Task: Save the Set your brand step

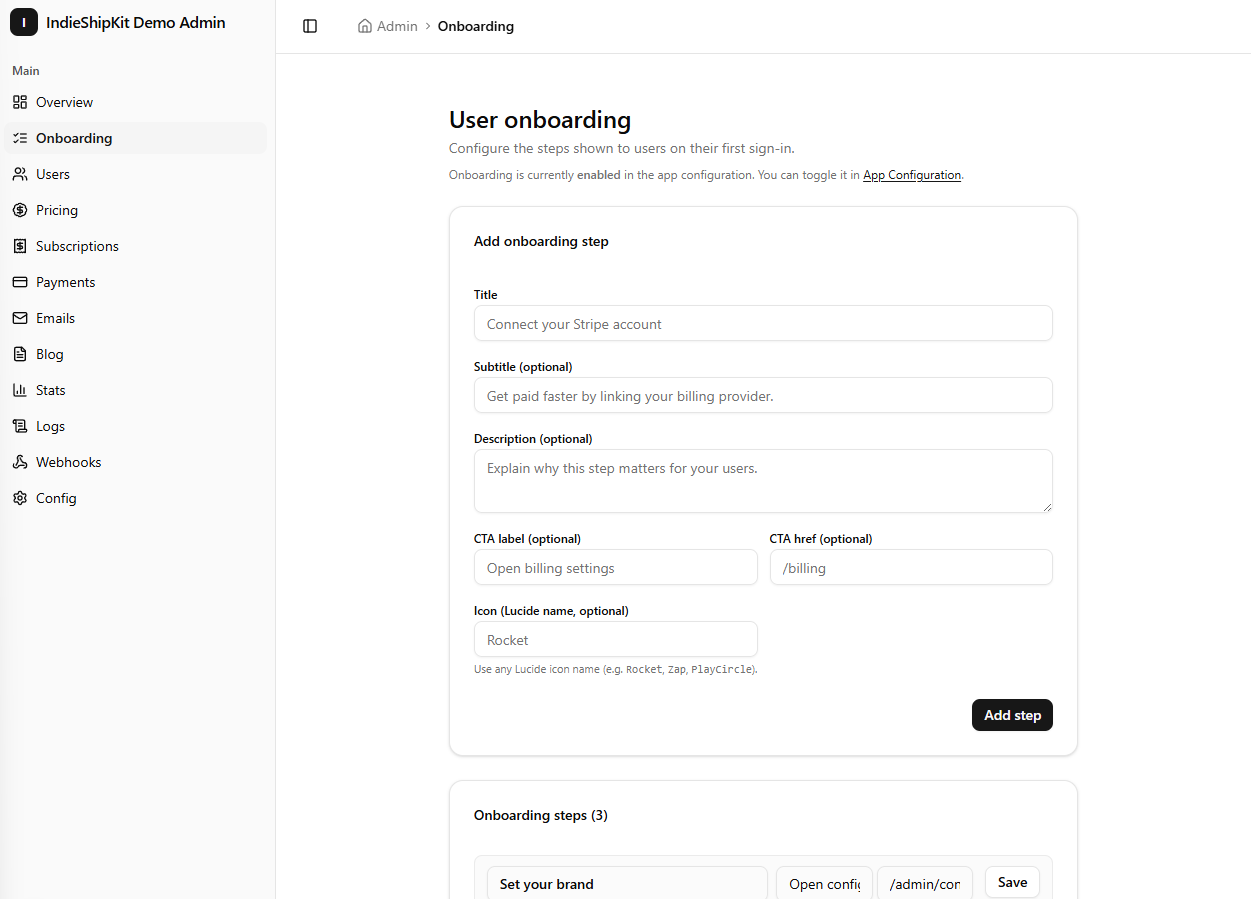Action: pyautogui.click(x=1012, y=882)
